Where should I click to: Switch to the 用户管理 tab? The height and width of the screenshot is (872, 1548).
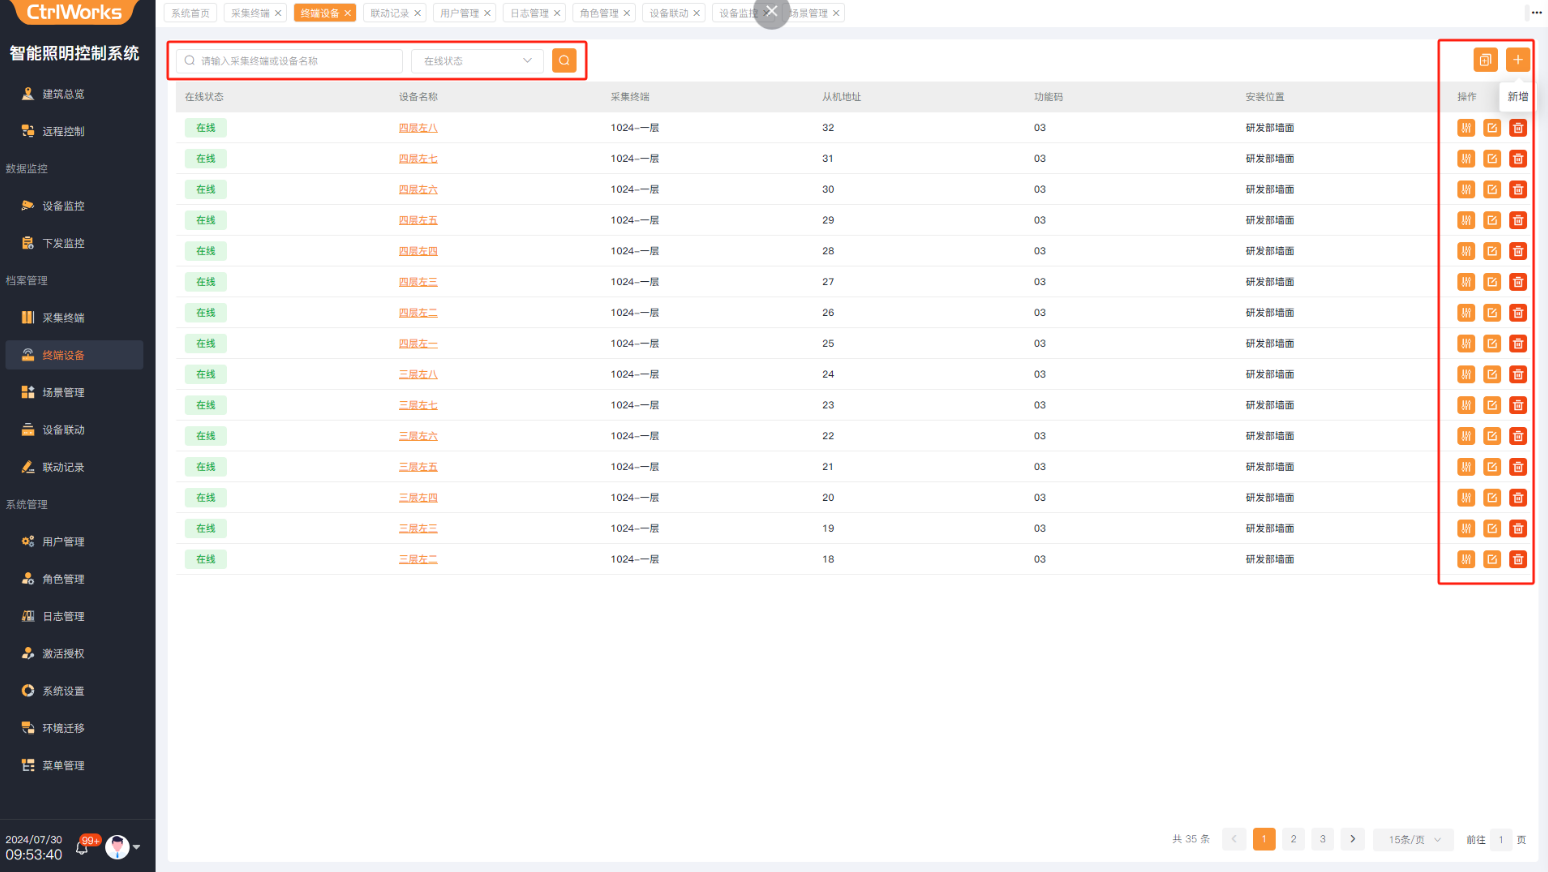point(459,13)
